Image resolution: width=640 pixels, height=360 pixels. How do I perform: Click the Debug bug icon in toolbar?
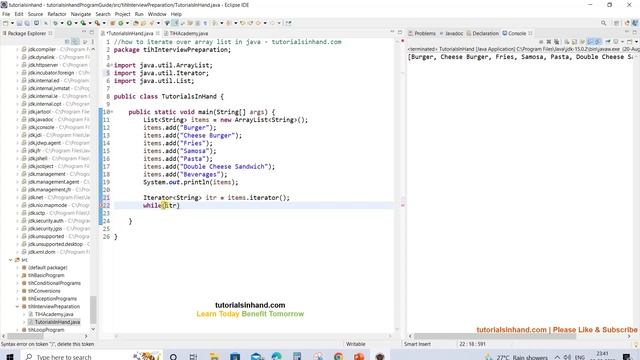point(56,23)
